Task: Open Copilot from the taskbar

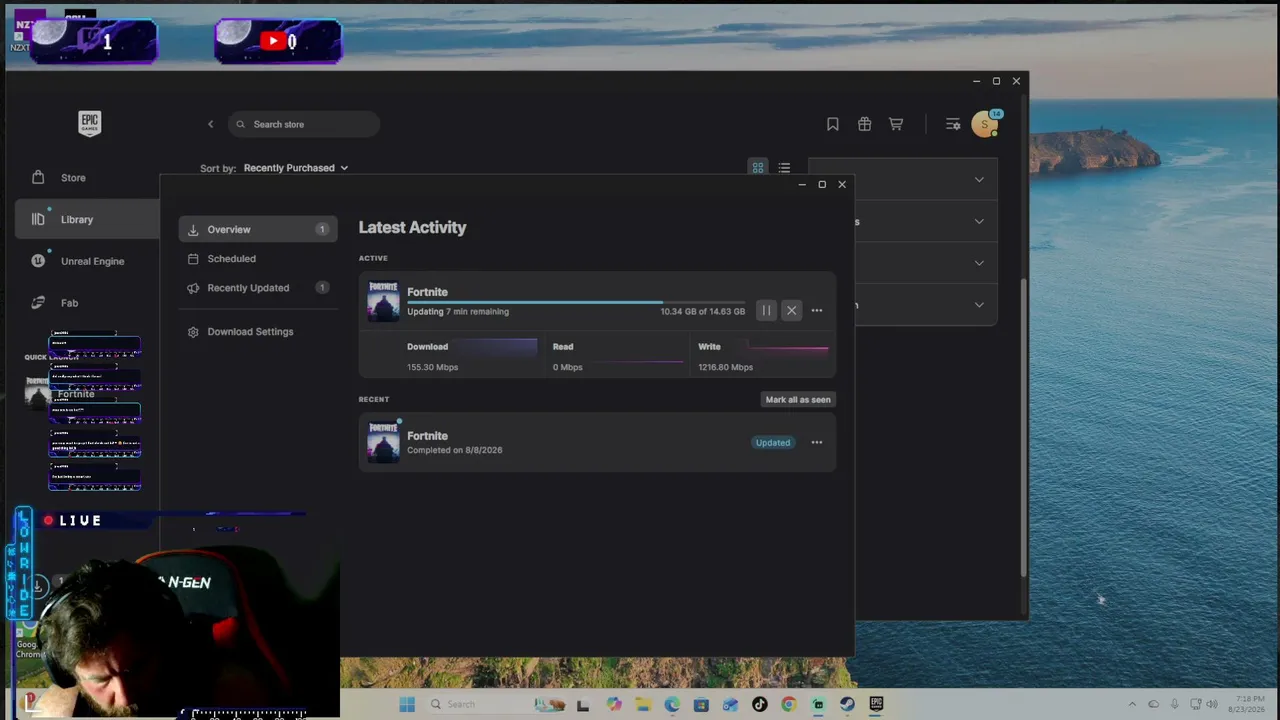Action: pos(614,705)
